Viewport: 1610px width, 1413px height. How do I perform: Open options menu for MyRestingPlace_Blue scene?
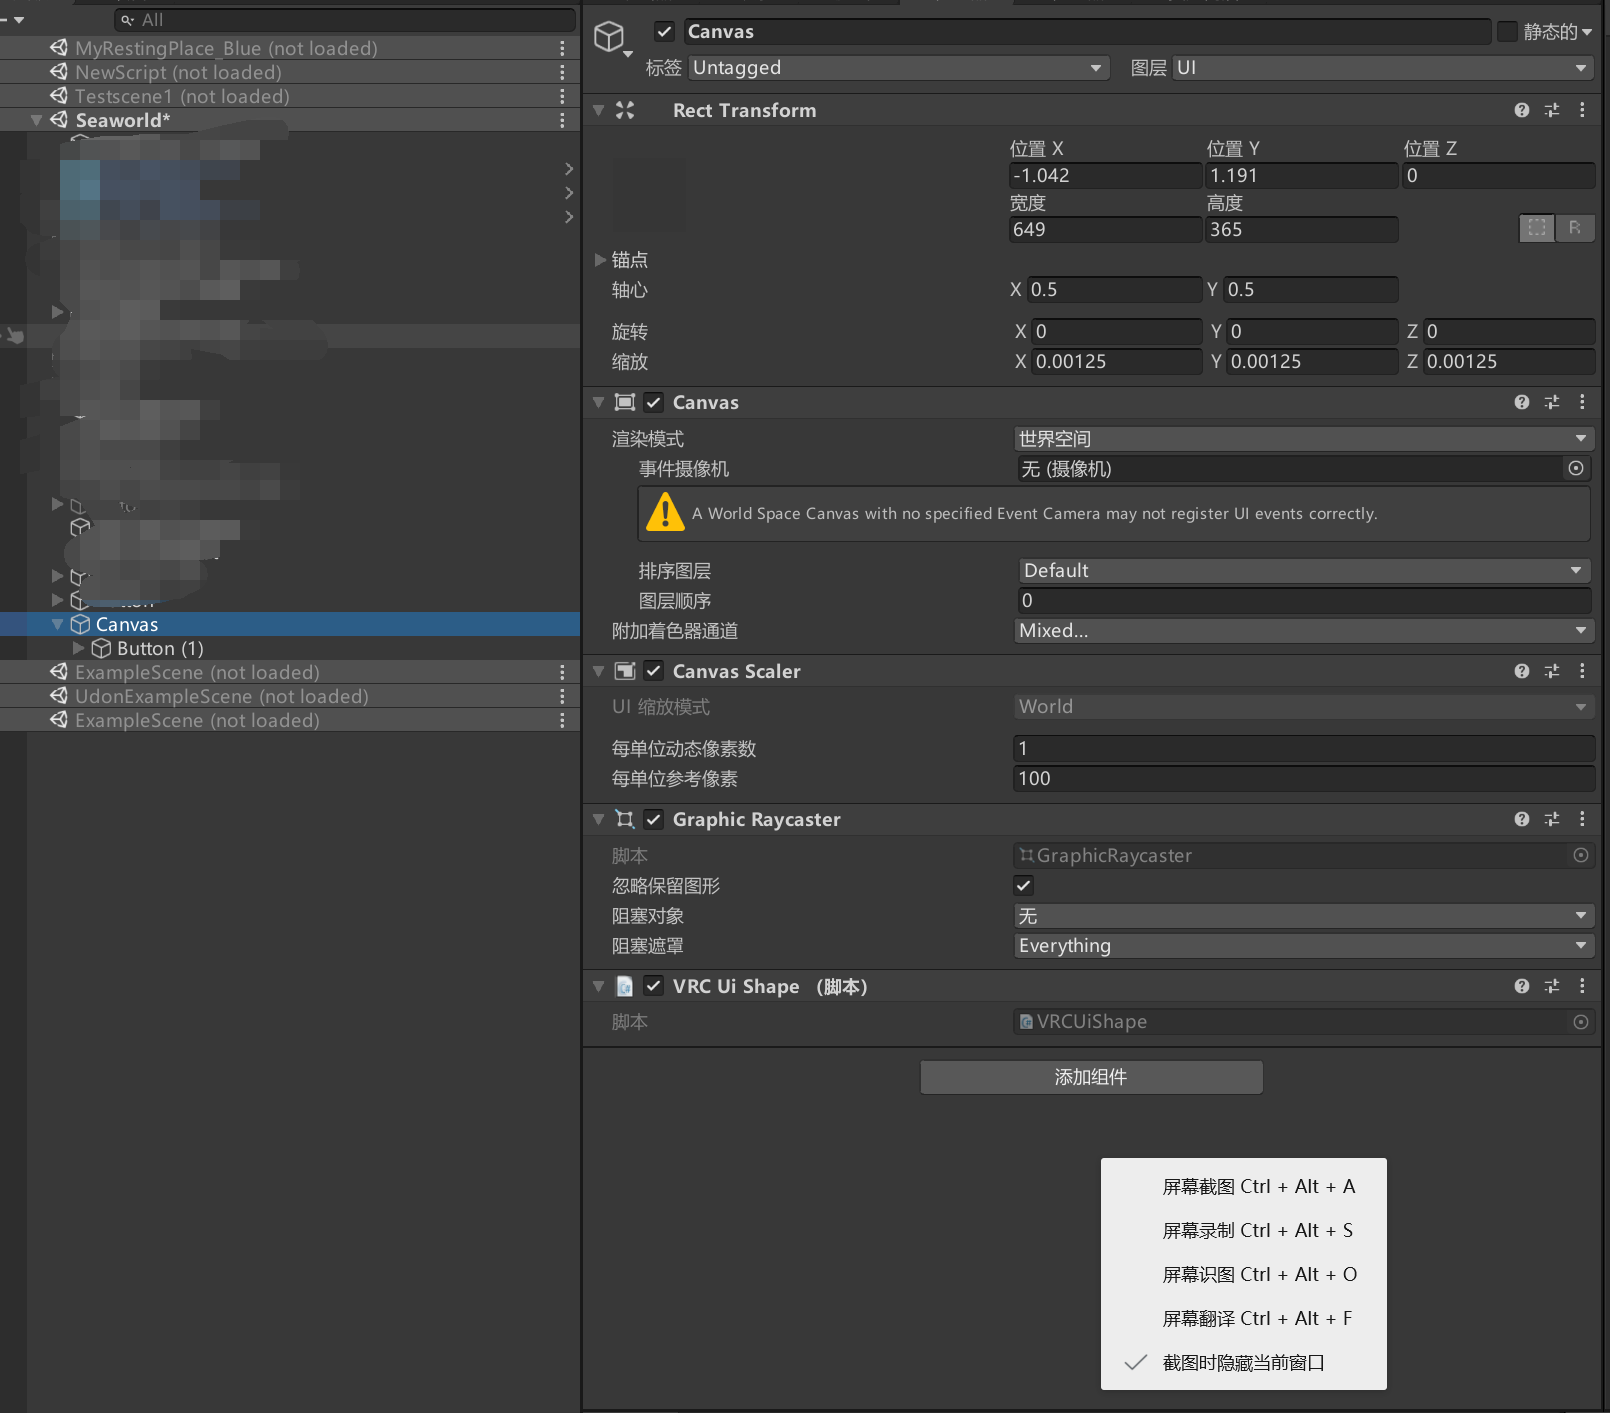(x=562, y=48)
